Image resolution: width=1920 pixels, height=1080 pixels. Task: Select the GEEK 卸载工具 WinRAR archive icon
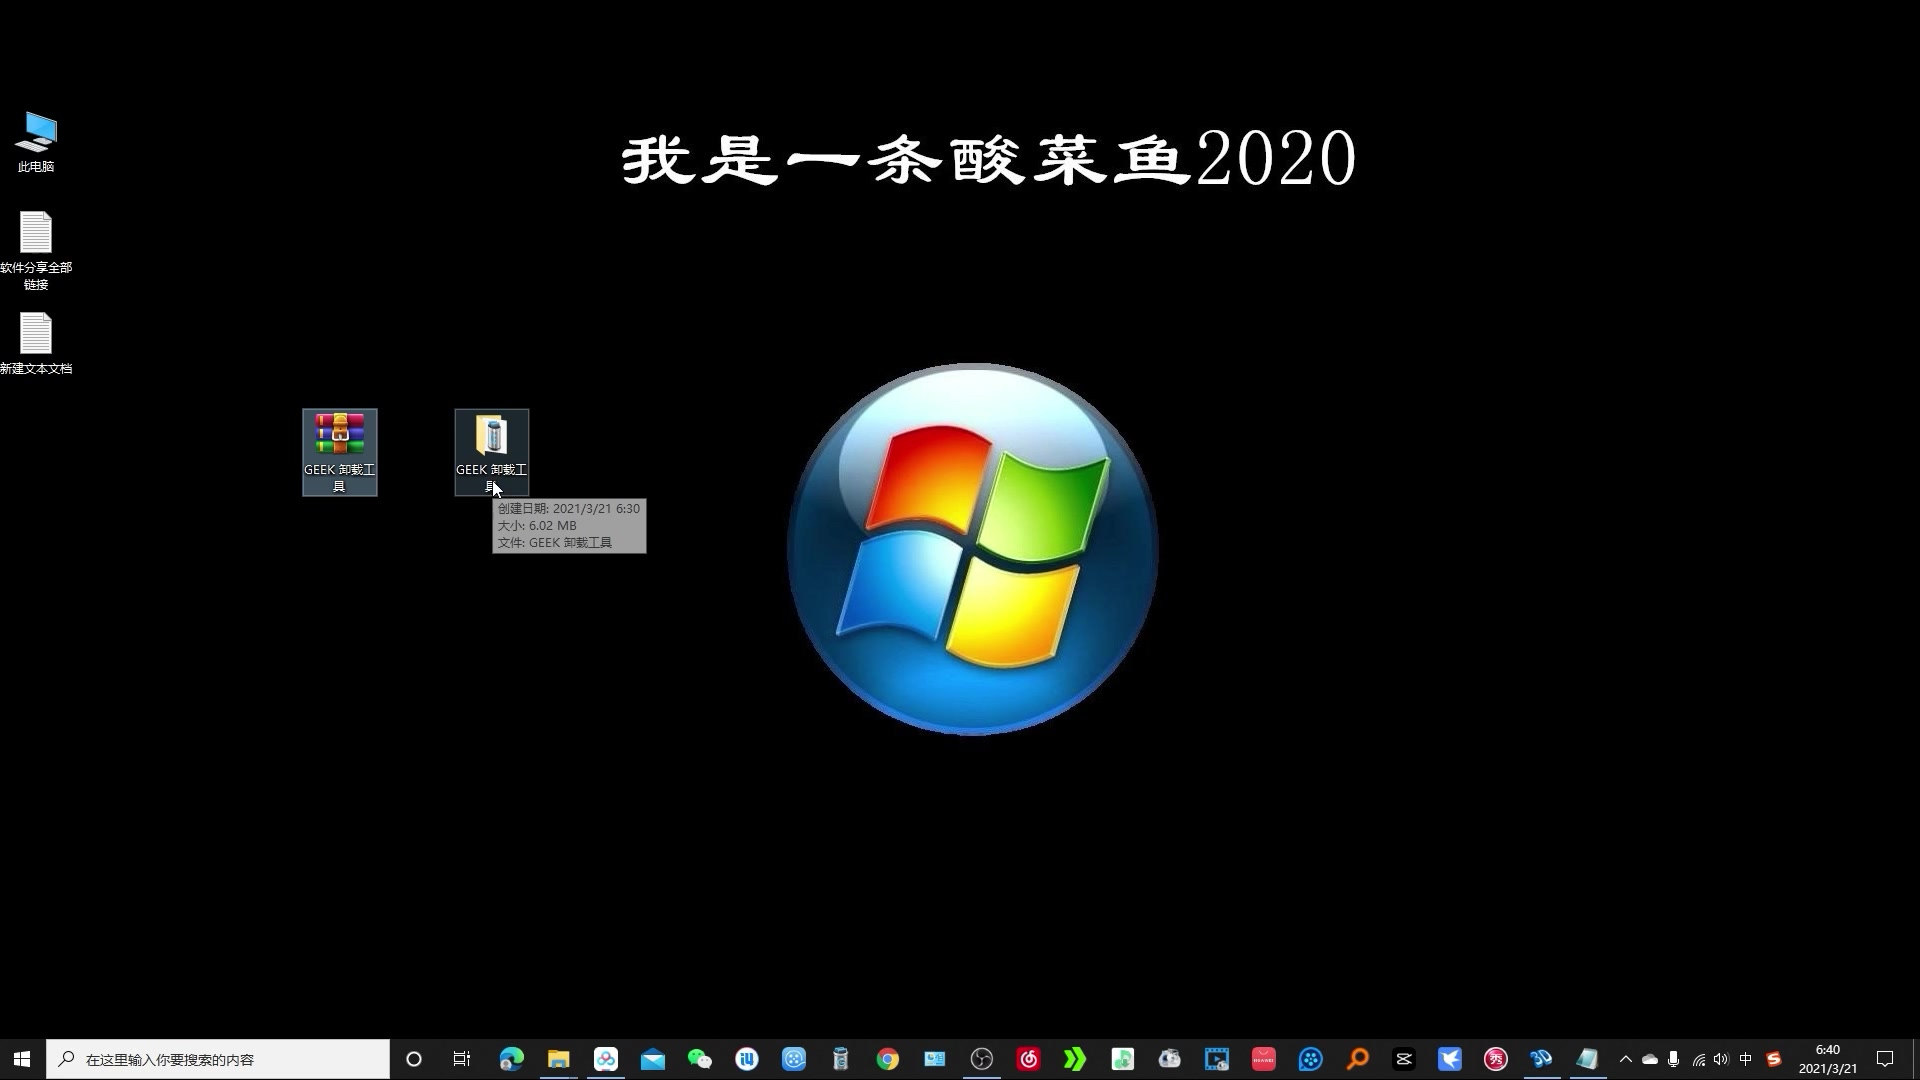click(340, 452)
